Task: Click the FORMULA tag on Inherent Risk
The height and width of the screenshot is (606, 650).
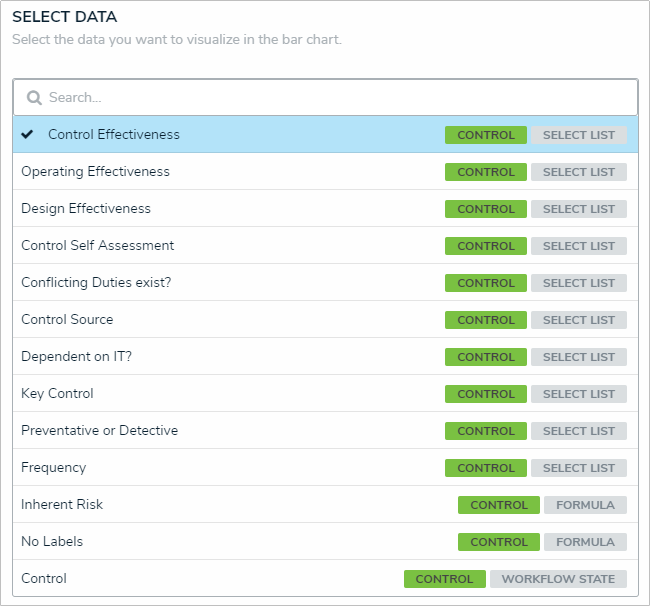Action: coord(585,505)
